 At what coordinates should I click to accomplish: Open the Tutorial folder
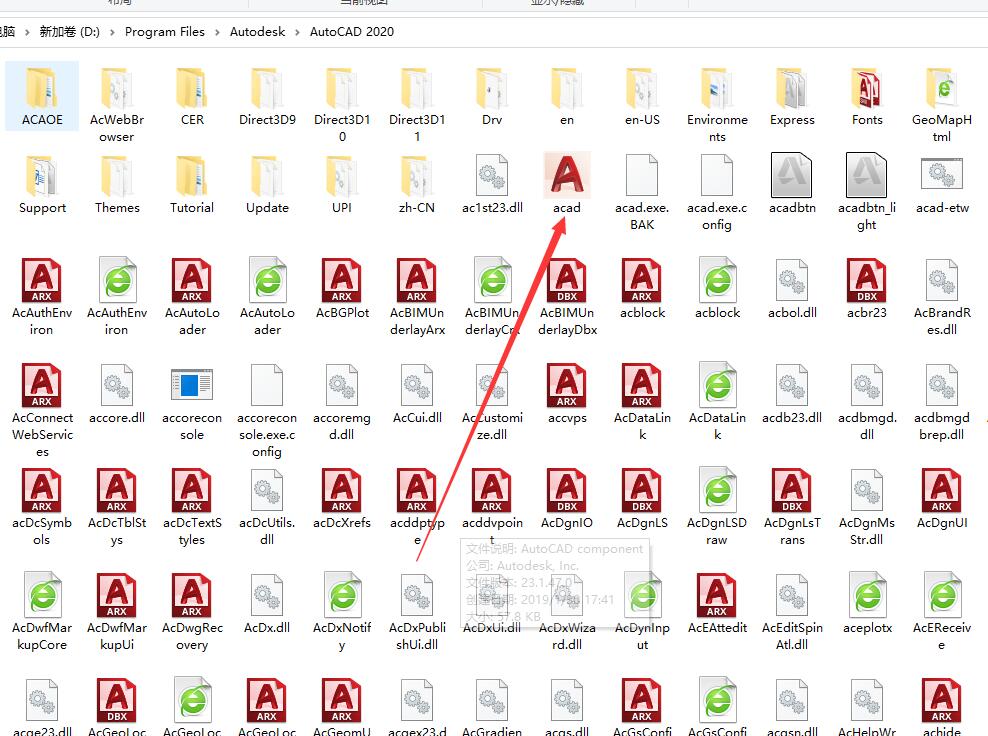pos(192,184)
